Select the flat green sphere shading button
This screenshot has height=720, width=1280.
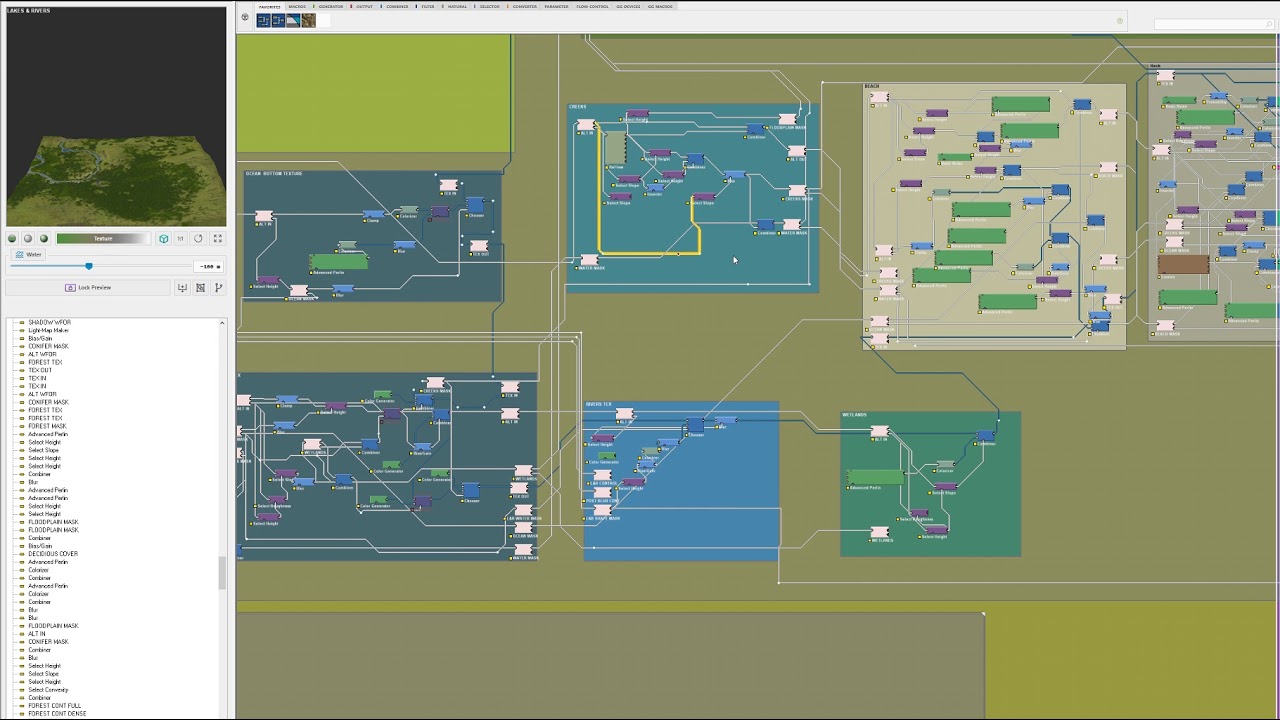click(12, 239)
